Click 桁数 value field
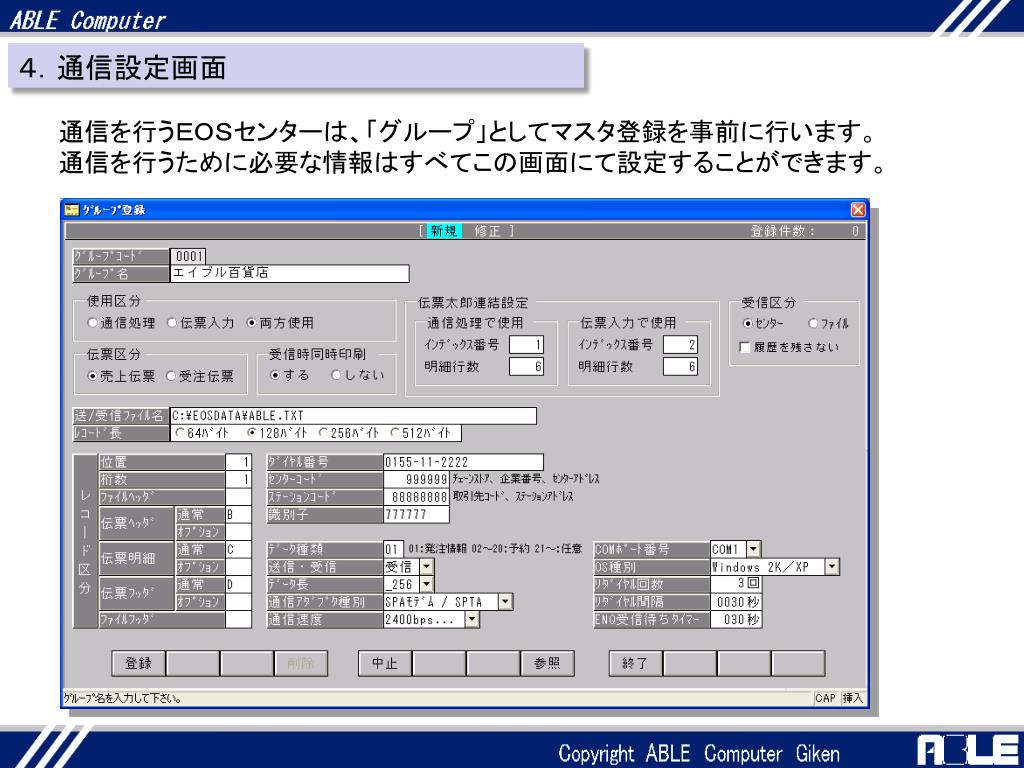 pos(238,480)
